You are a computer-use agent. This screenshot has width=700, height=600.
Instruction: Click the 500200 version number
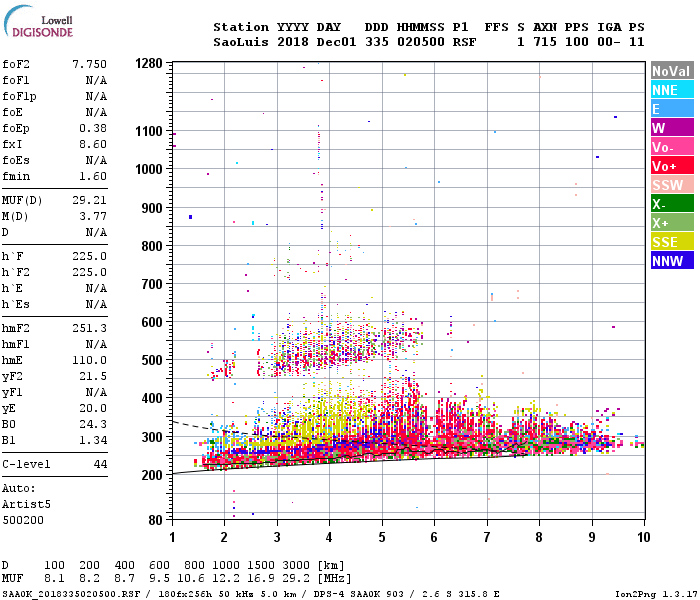(x=23, y=520)
